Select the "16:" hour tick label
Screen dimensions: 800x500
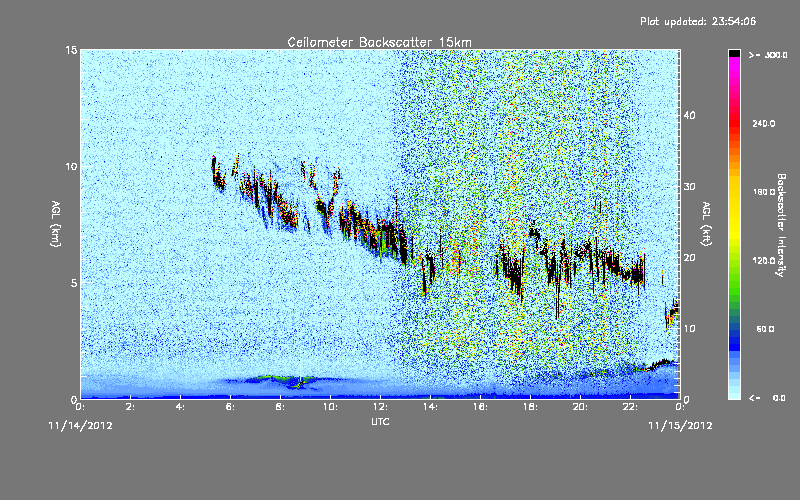[480, 407]
